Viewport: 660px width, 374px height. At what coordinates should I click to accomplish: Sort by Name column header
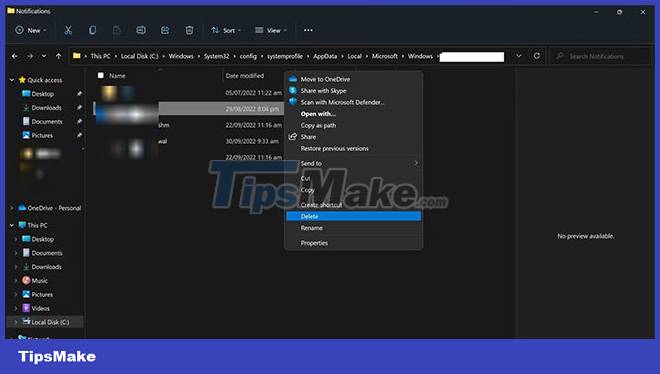point(117,76)
